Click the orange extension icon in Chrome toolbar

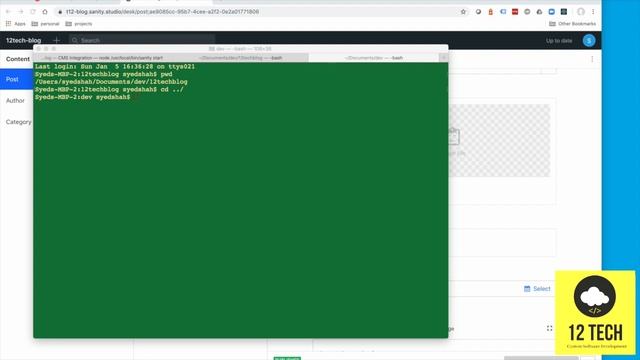click(x=491, y=12)
